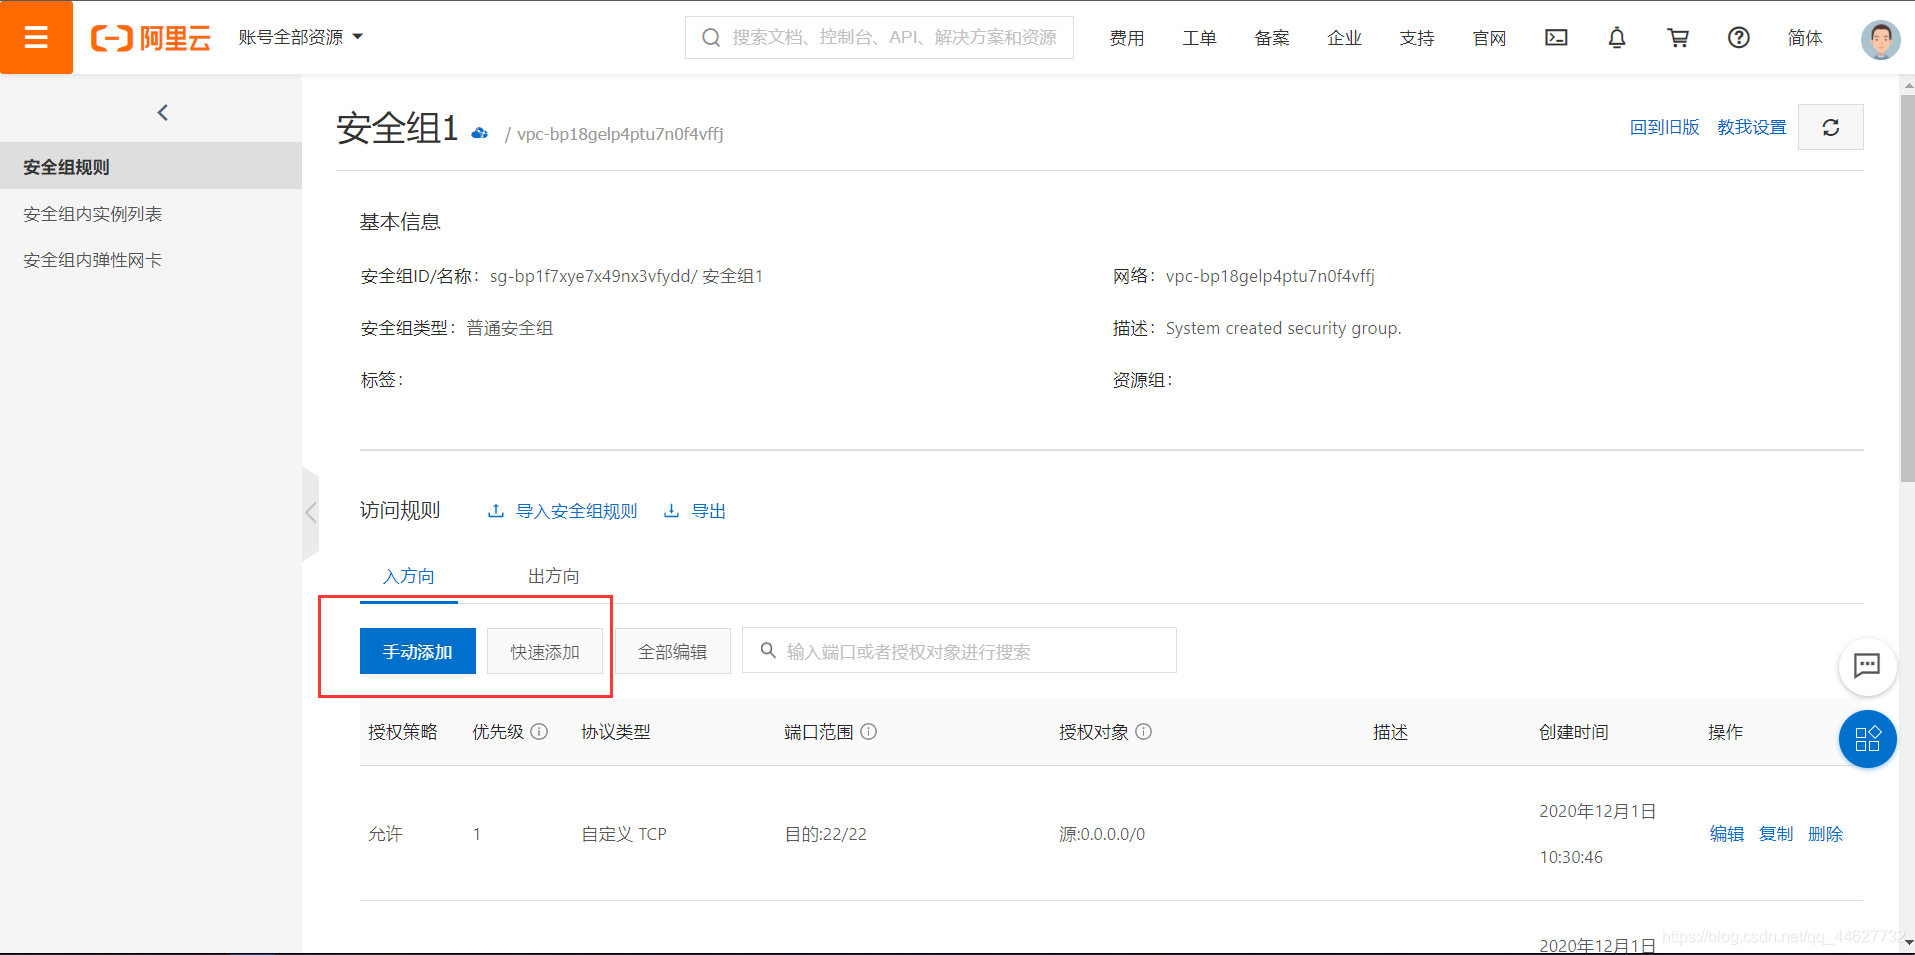
Task: Open the network VPC ID in basic info
Action: pos(1270,276)
